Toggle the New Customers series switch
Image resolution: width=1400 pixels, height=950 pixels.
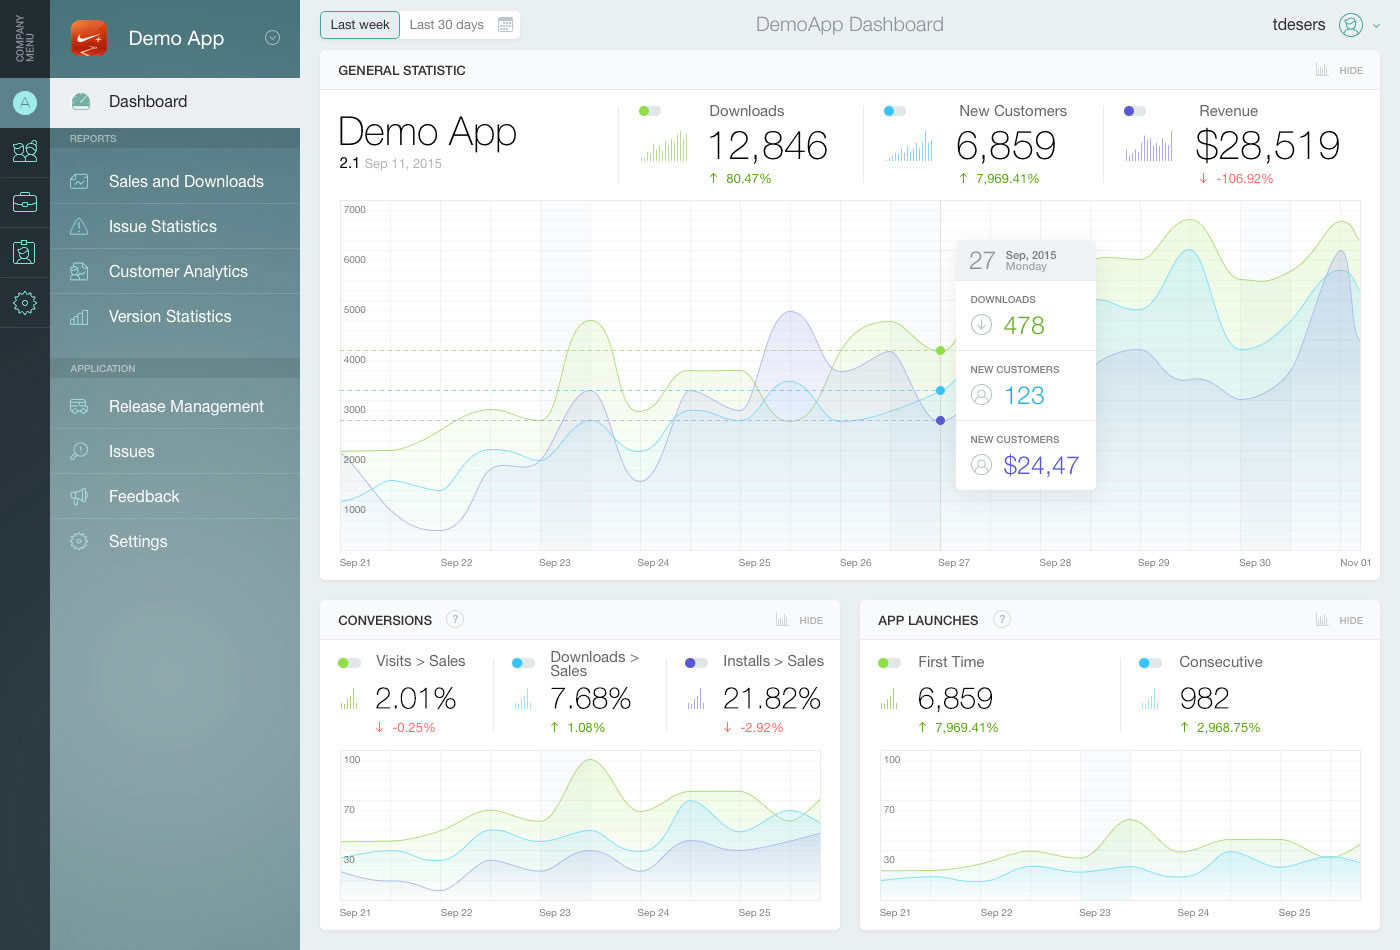(894, 111)
